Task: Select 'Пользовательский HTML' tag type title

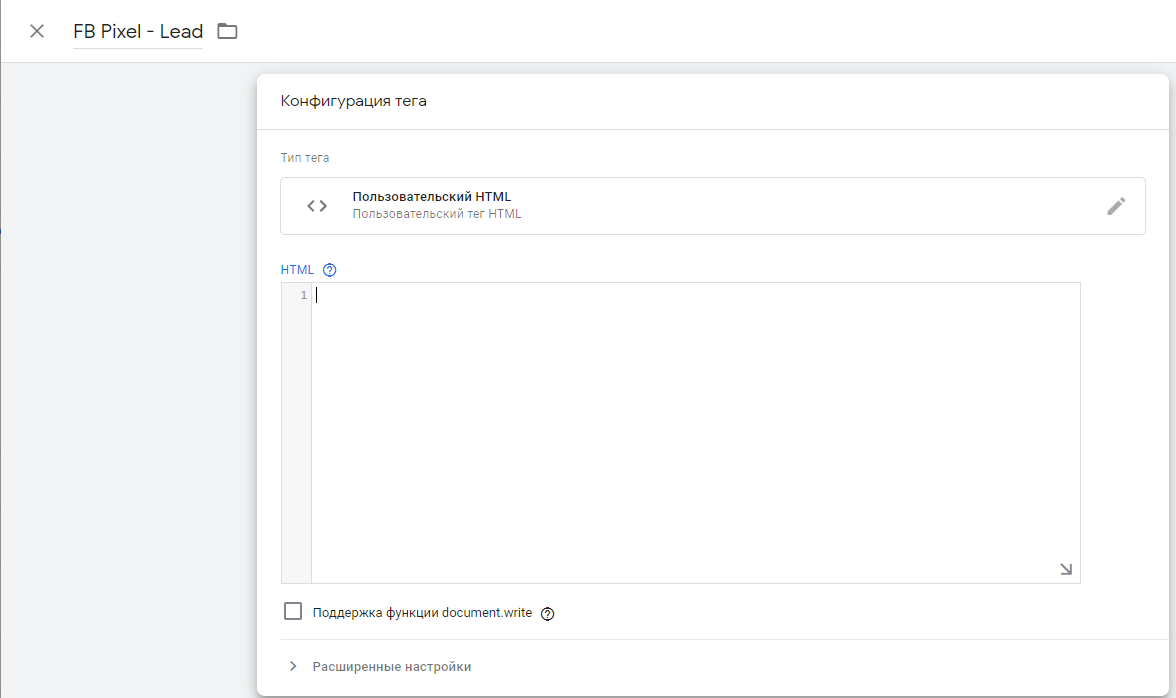Action: click(x=432, y=197)
